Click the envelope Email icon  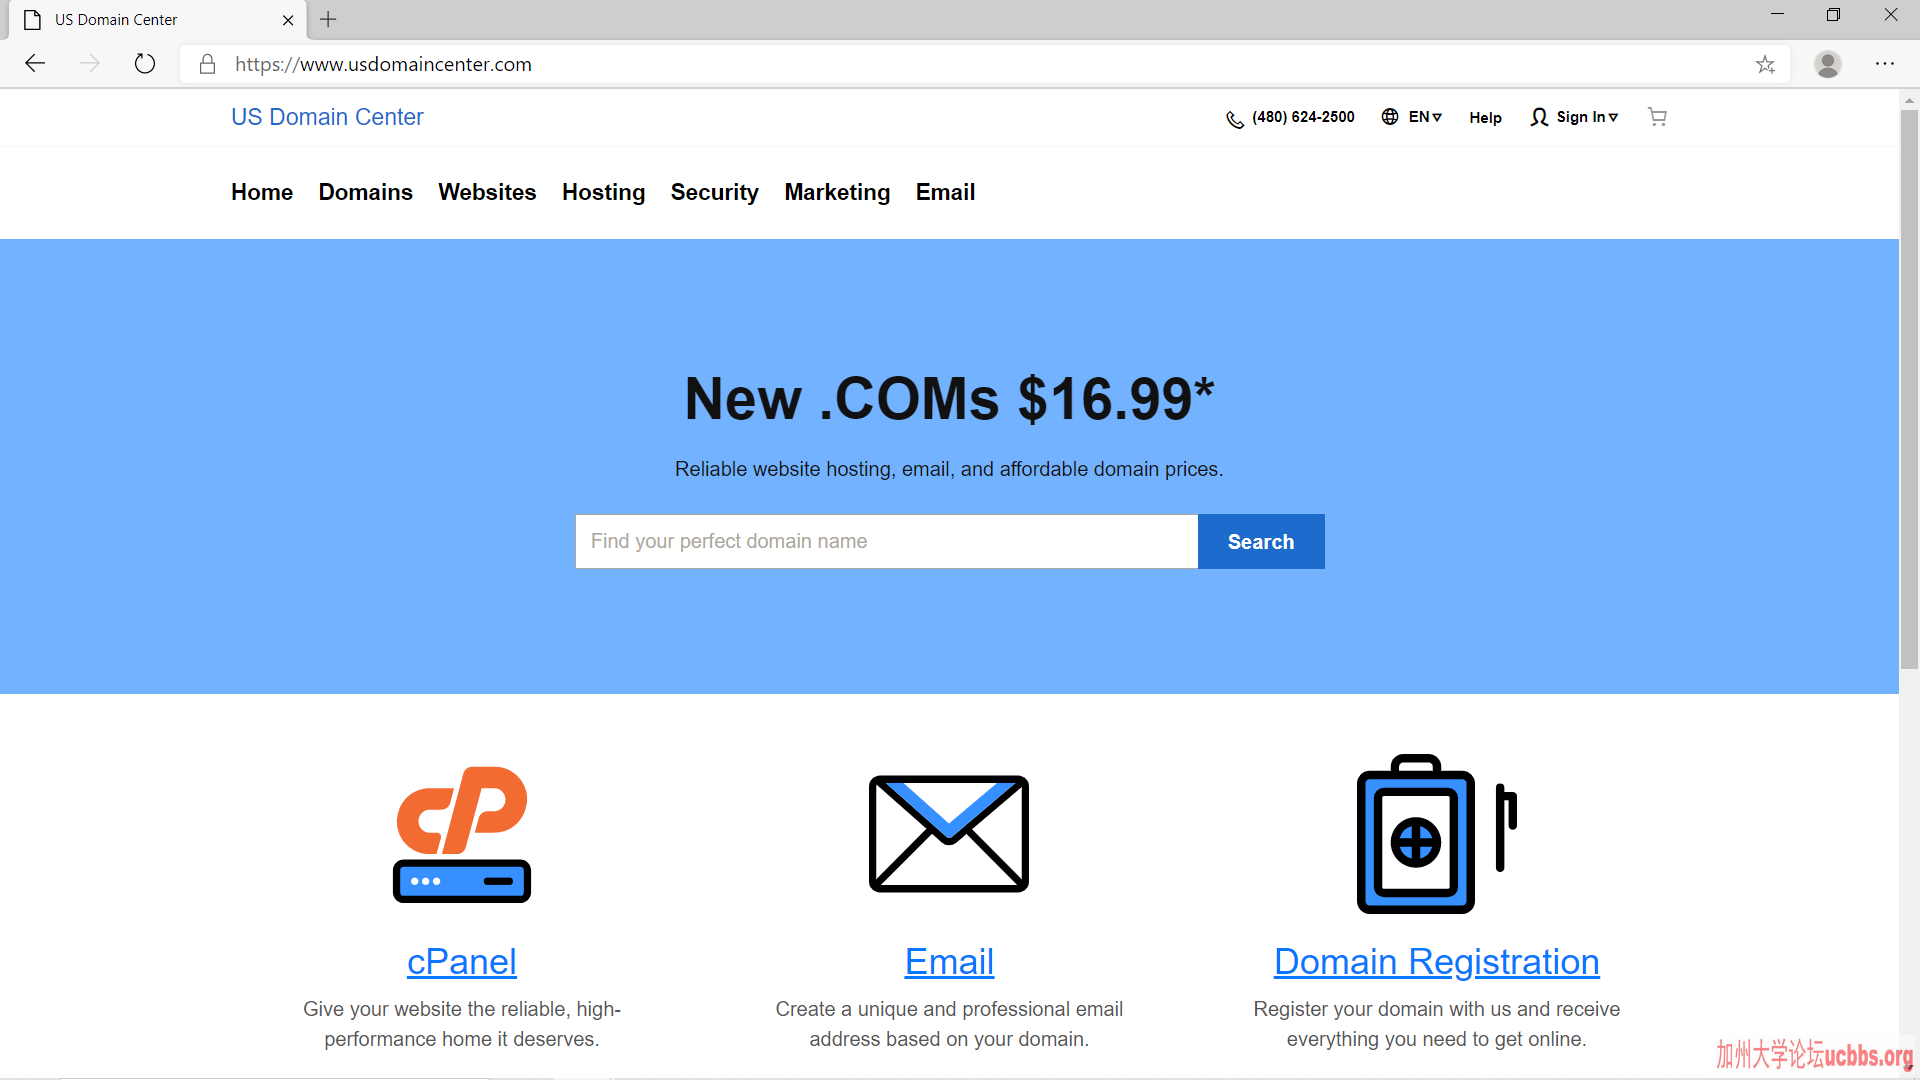coord(949,834)
